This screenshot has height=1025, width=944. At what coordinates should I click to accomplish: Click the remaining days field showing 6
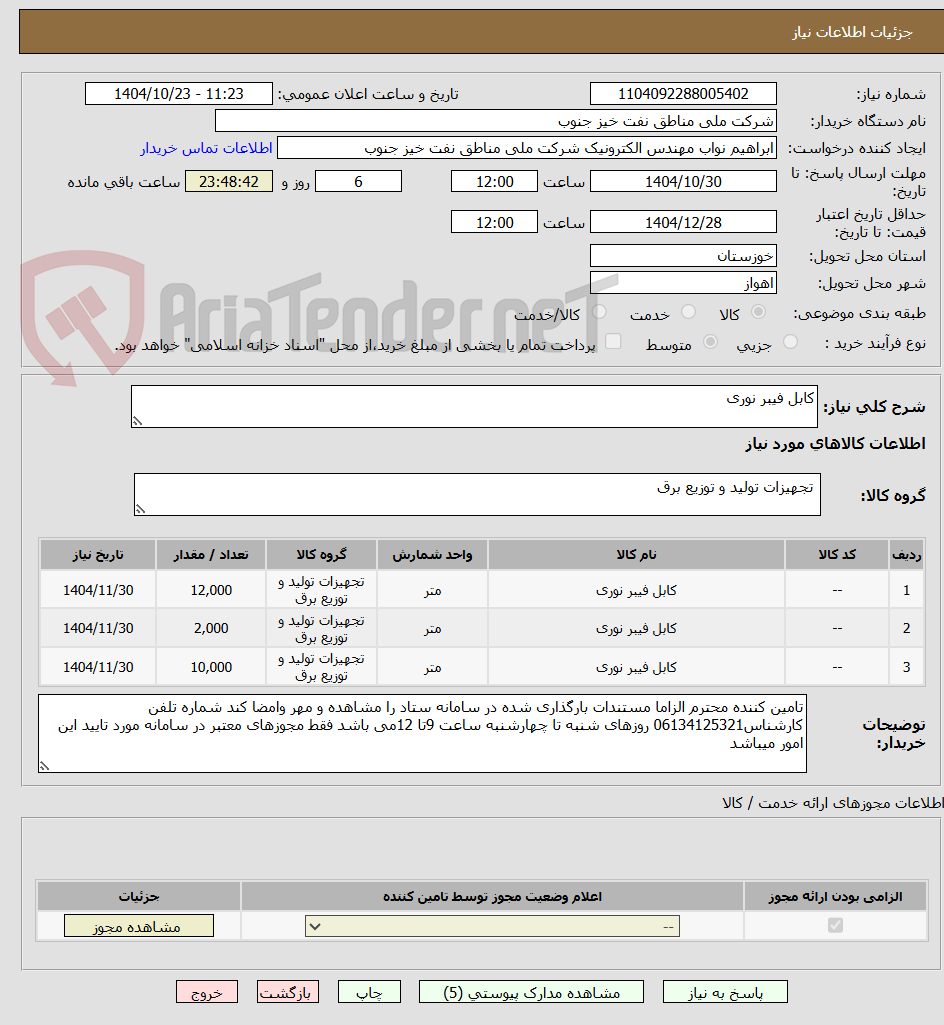tap(358, 181)
